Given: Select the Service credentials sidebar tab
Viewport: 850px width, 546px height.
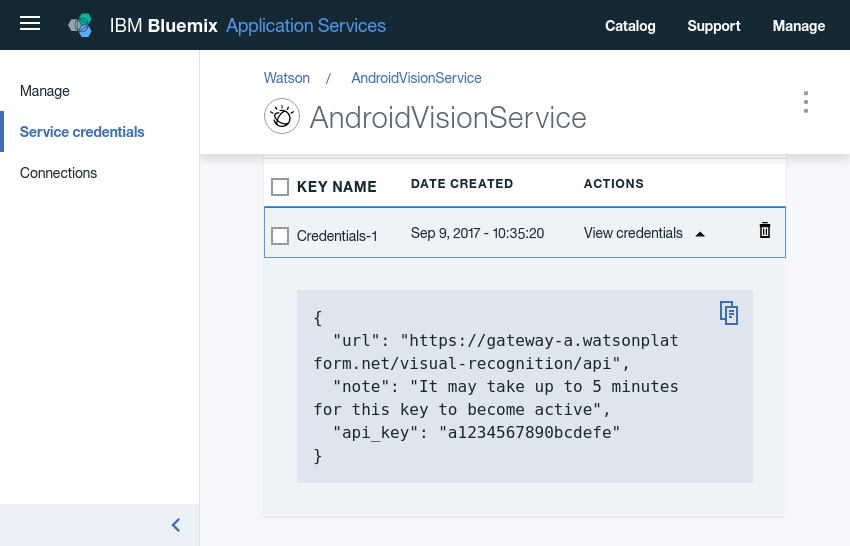Looking at the screenshot, I should pyautogui.click(x=82, y=132).
